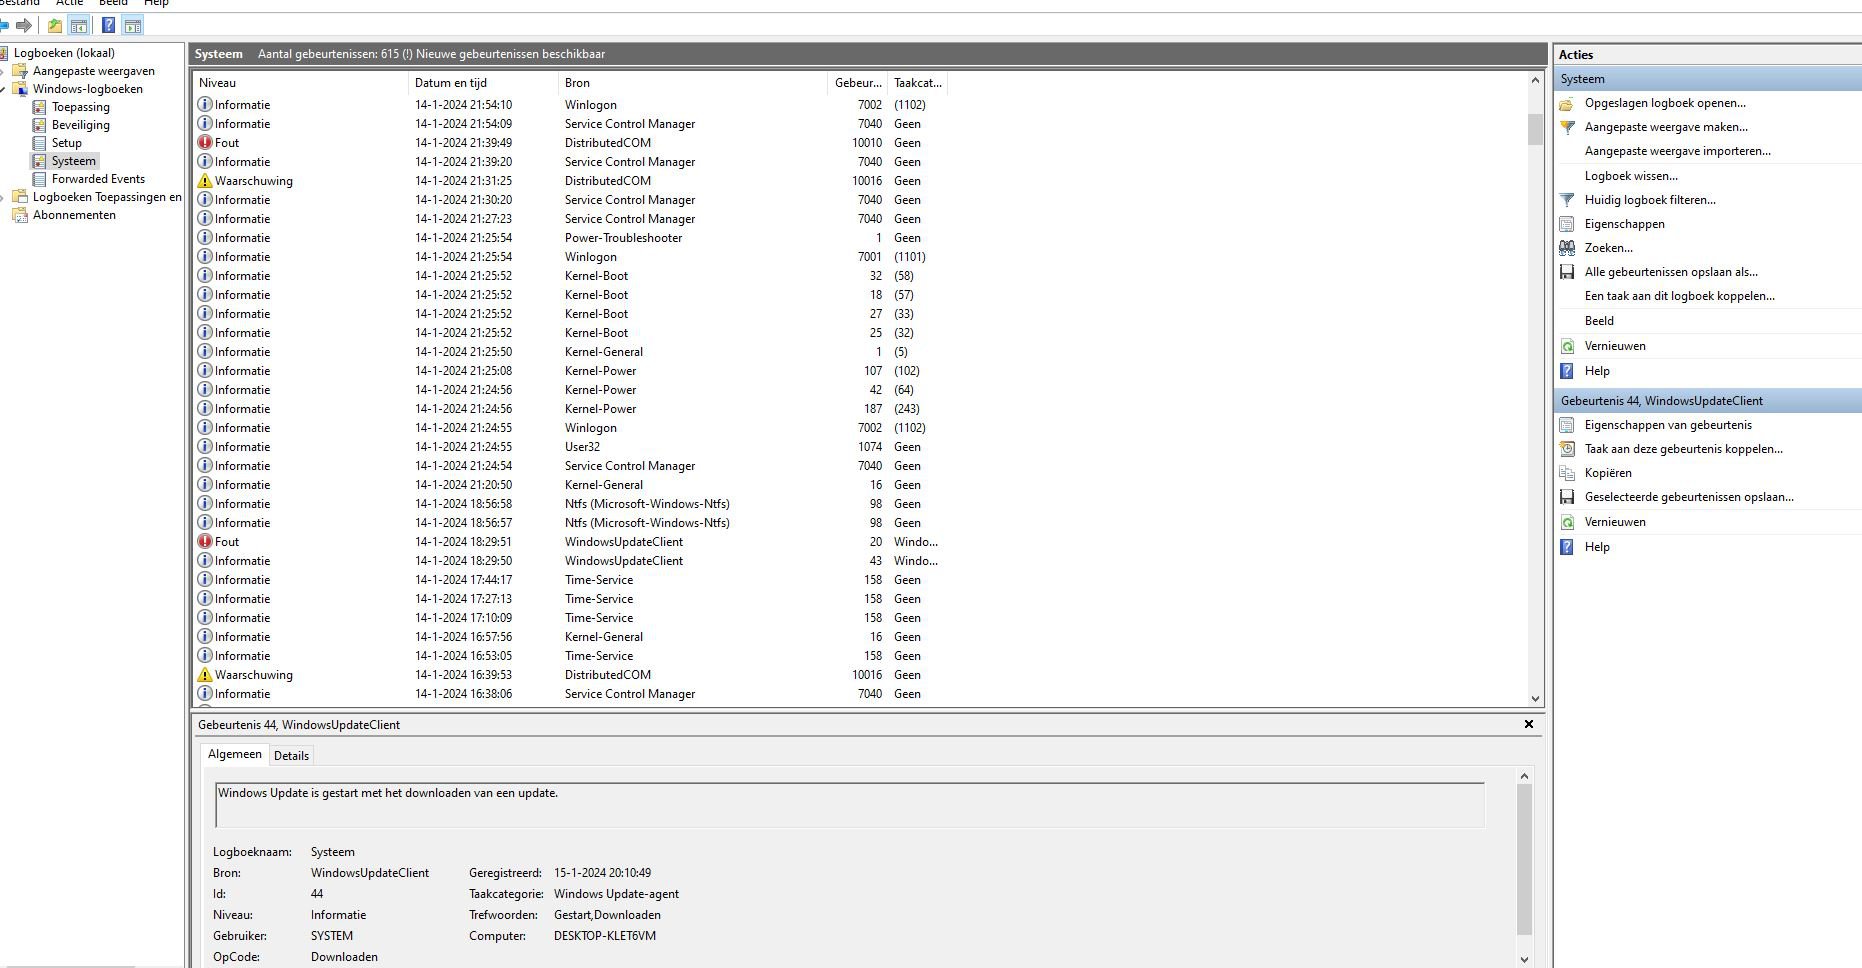The width and height of the screenshot is (1862, 968).
Task: Click disk icon for Alle gebeurtenissen opslaan als
Action: click(x=1567, y=272)
